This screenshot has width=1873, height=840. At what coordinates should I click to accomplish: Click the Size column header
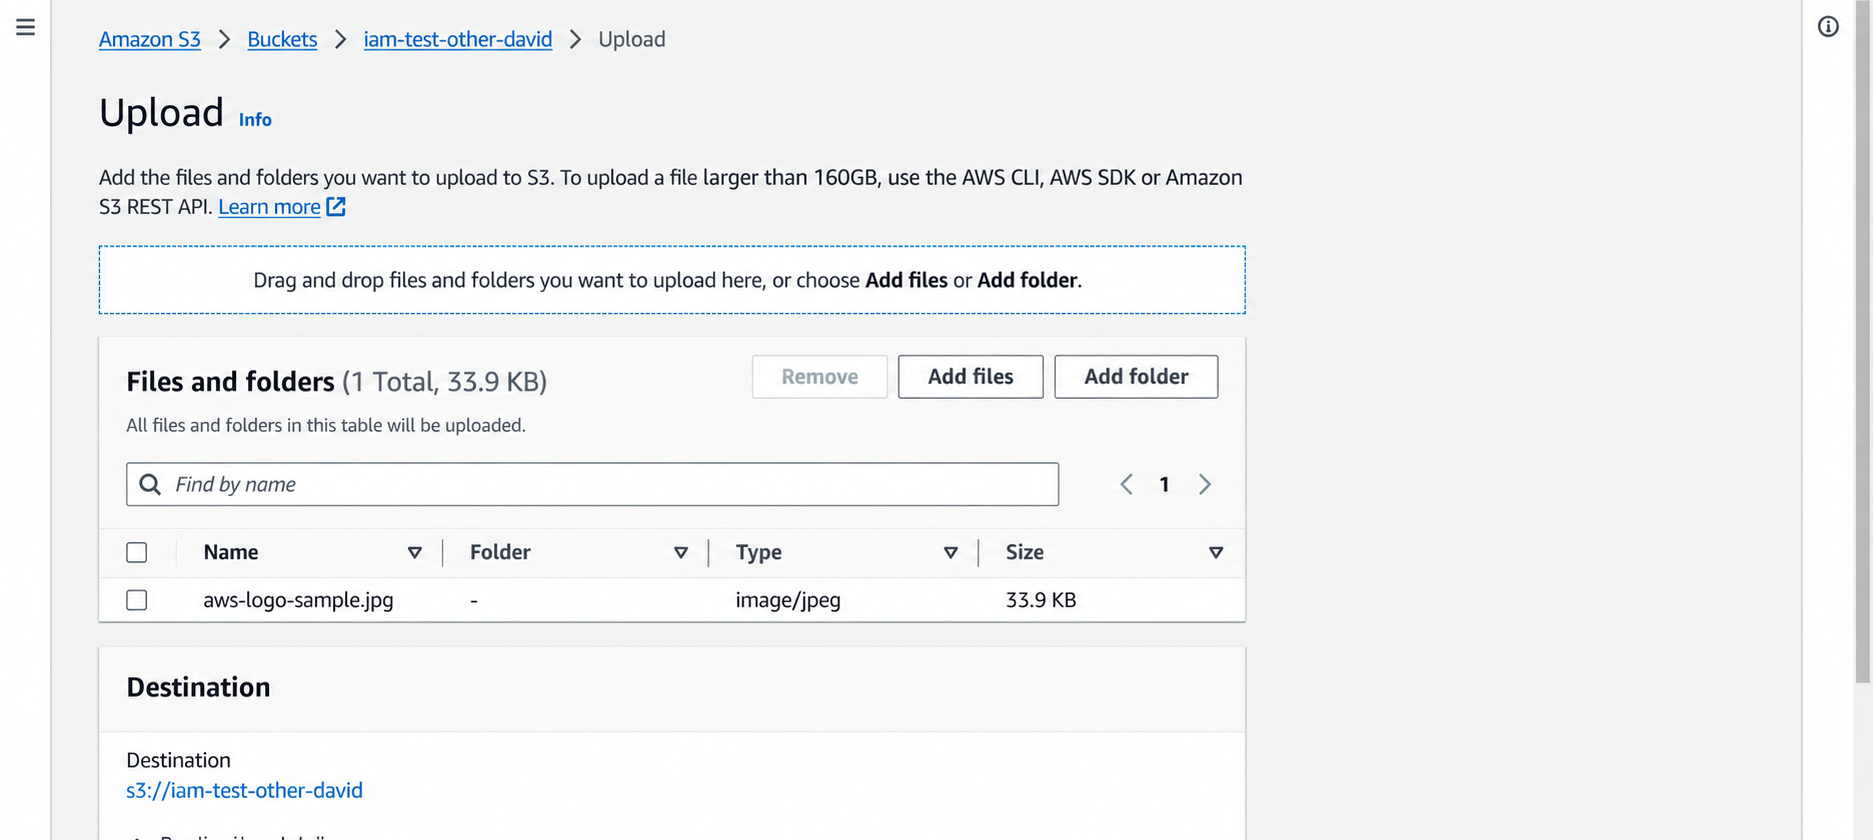pyautogui.click(x=1025, y=552)
